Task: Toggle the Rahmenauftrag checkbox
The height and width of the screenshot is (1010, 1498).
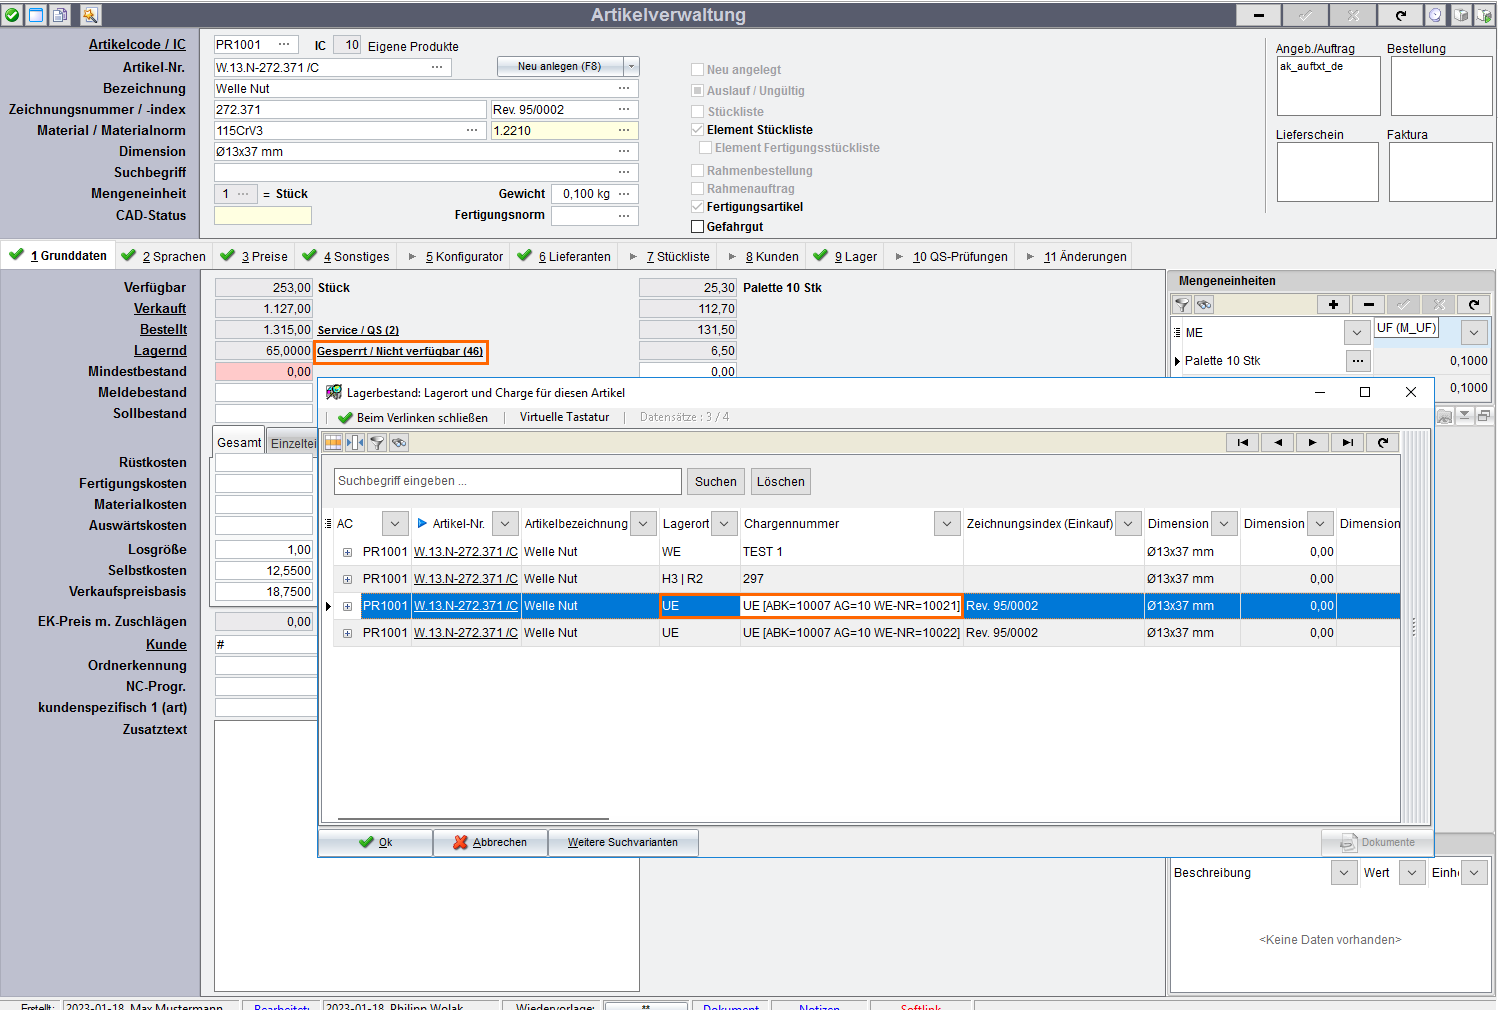Action: pos(698,189)
